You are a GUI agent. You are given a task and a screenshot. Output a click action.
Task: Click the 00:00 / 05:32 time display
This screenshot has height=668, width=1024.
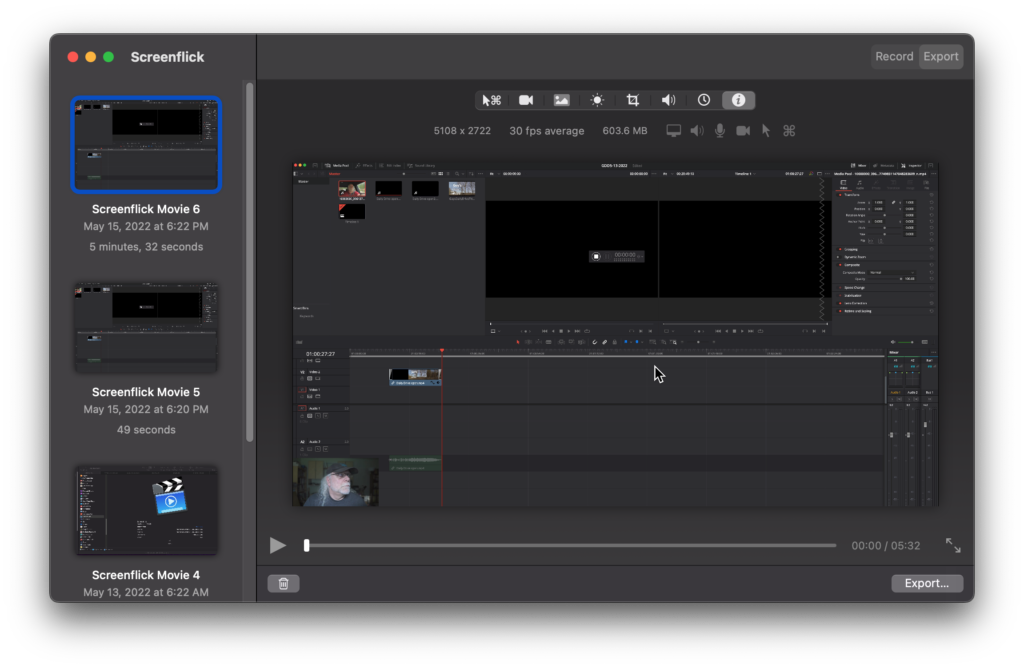pos(886,545)
